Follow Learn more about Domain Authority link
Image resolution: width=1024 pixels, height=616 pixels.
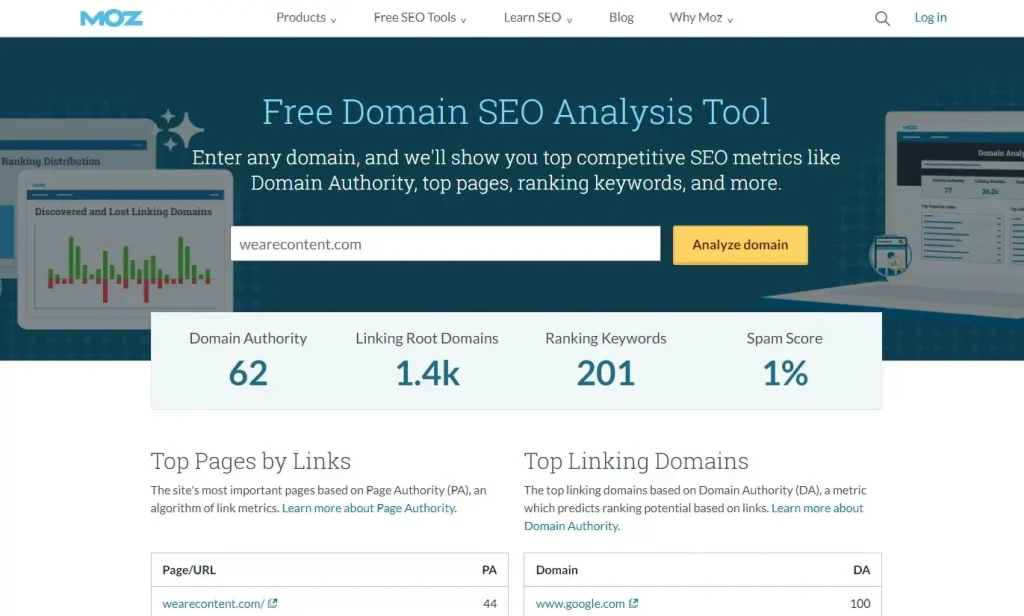(694, 517)
